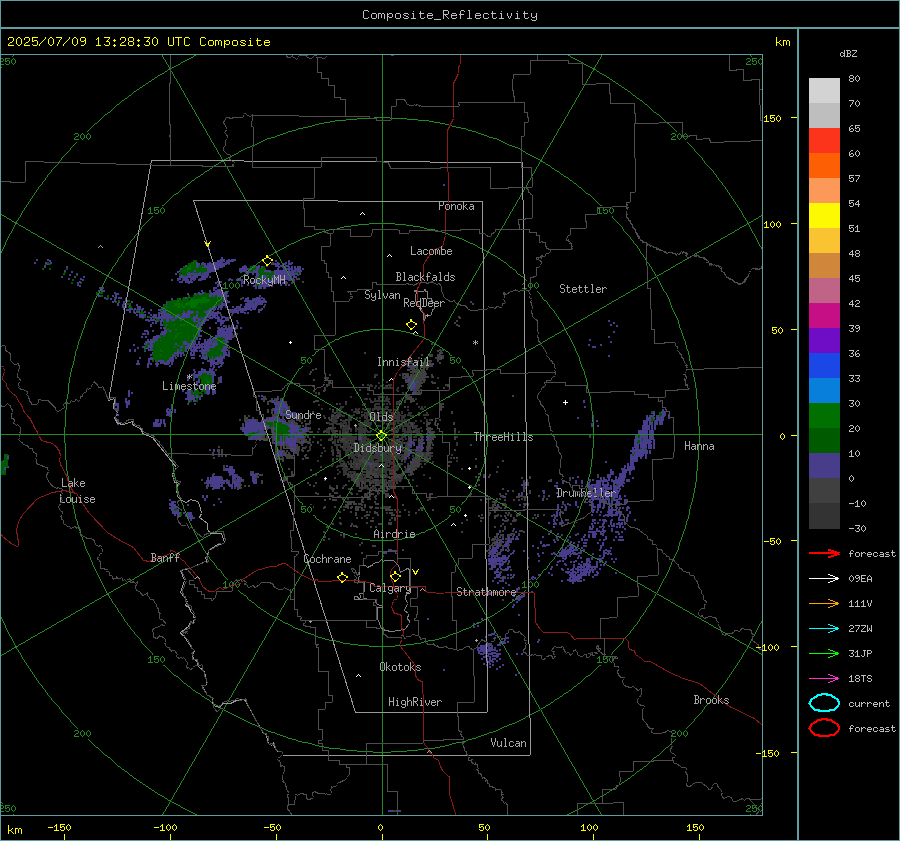Click the yellow diamond marker above Calgary
The height and width of the screenshot is (841, 900).
coord(395,576)
